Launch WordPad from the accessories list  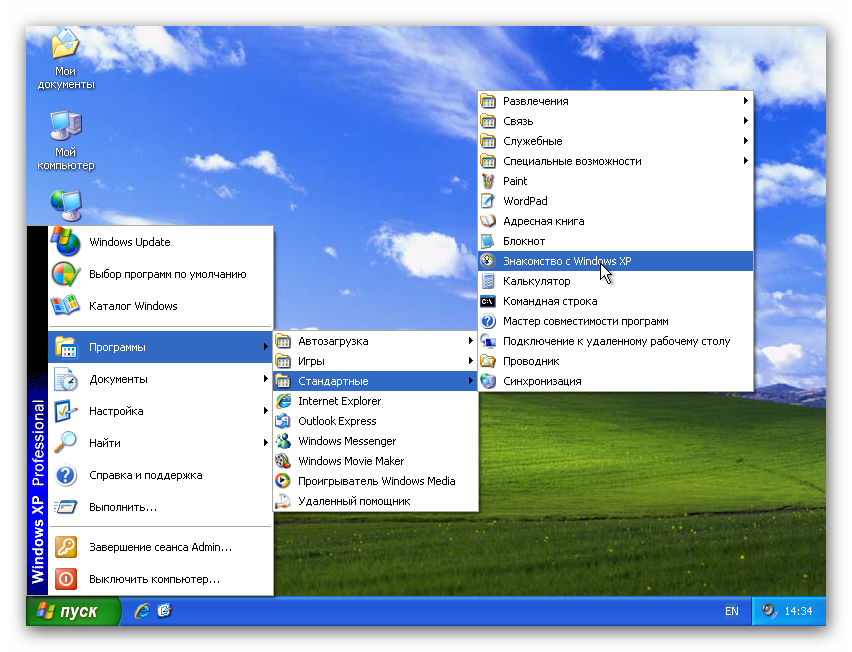(x=524, y=201)
